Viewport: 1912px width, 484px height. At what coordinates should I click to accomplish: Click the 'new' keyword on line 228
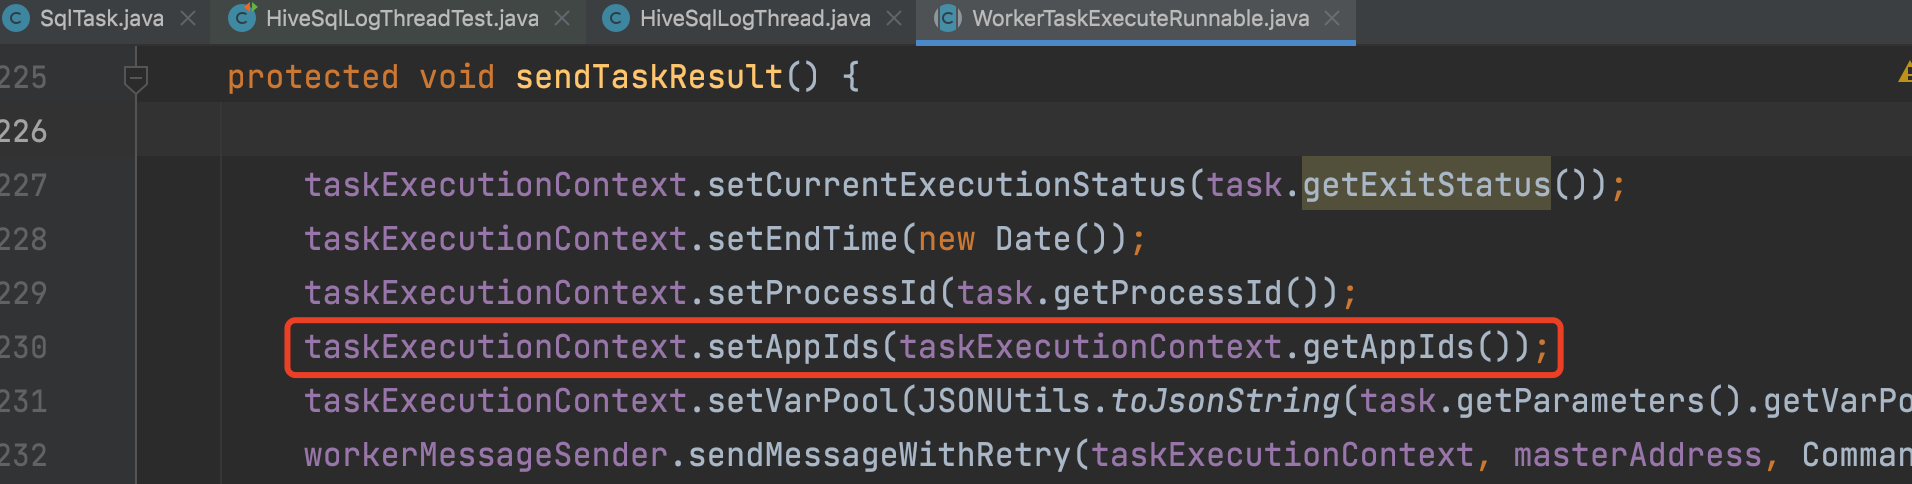coord(946,239)
